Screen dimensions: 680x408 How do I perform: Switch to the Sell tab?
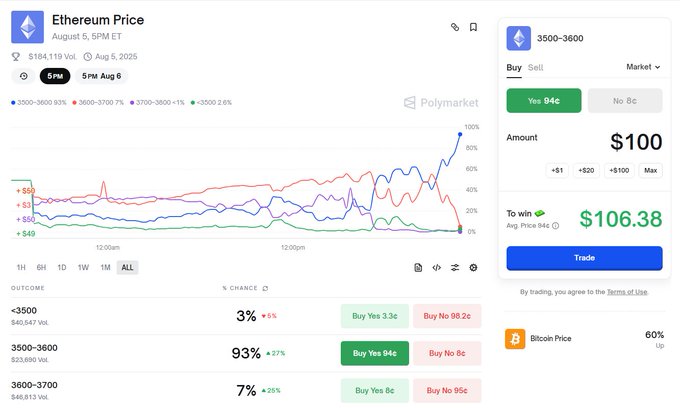pyautogui.click(x=536, y=67)
